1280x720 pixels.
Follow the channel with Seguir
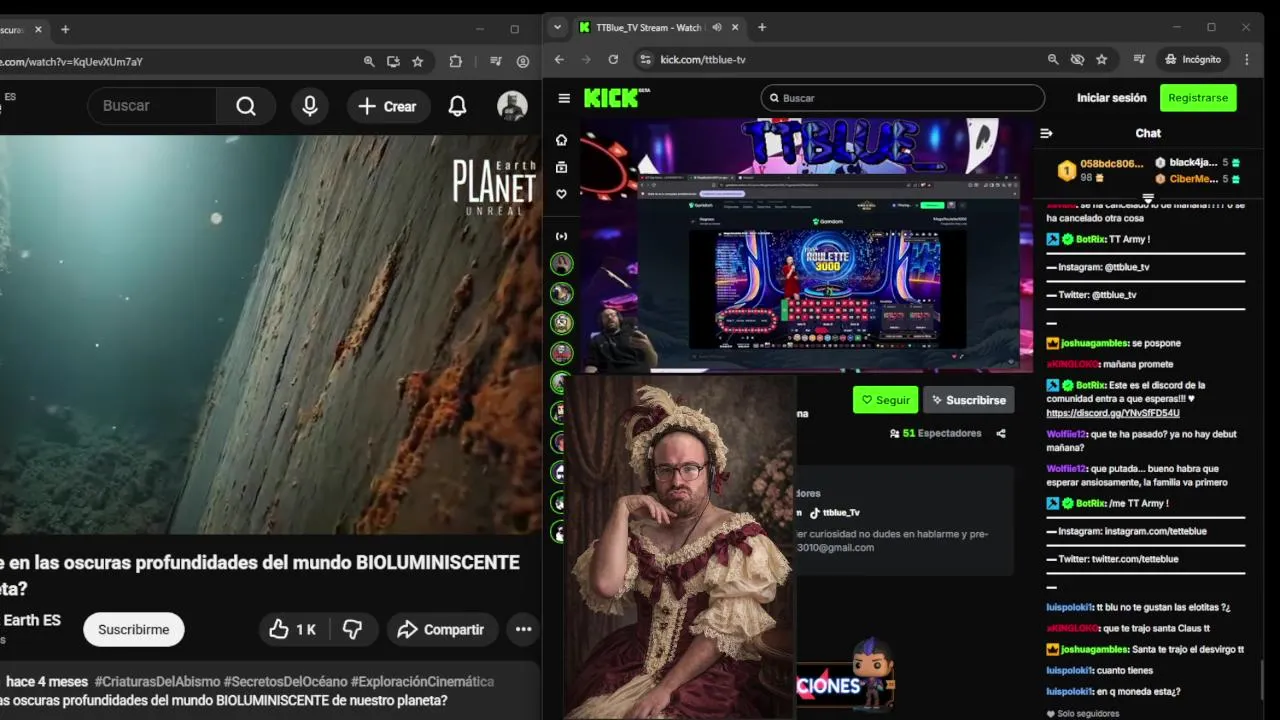(885, 400)
